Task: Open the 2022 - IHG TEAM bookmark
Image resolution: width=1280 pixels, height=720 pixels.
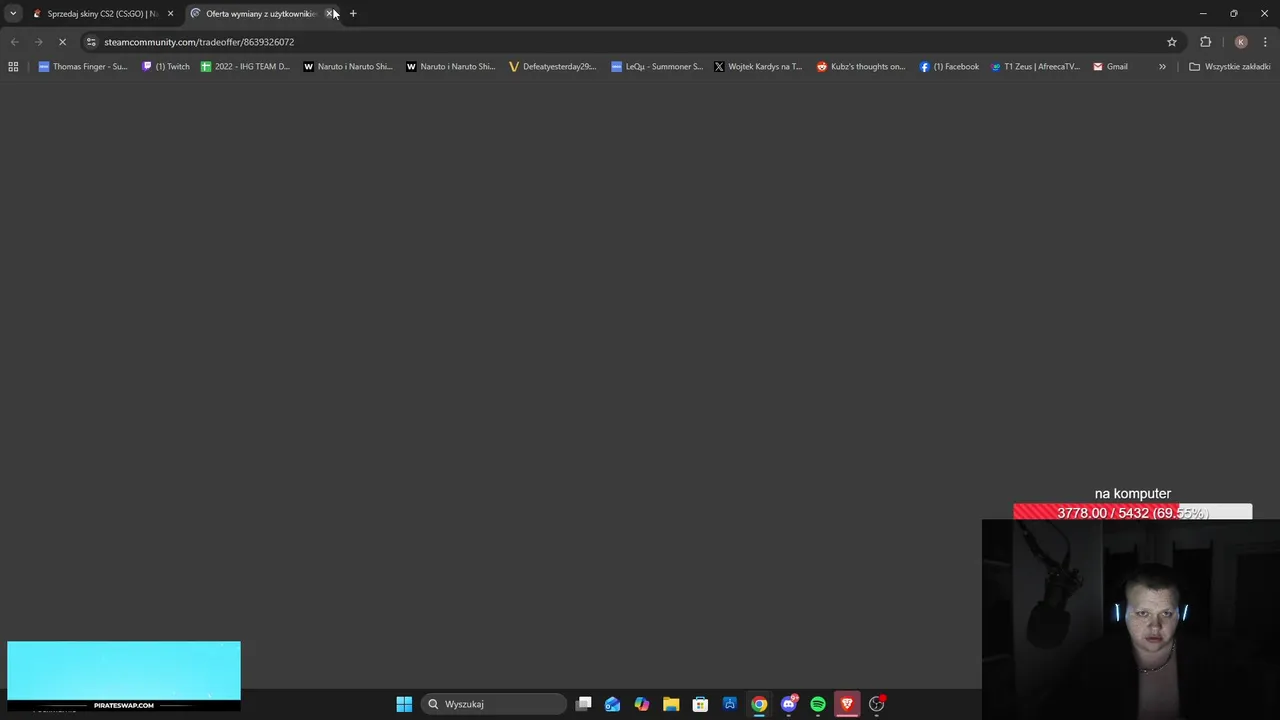Action: pos(245,67)
